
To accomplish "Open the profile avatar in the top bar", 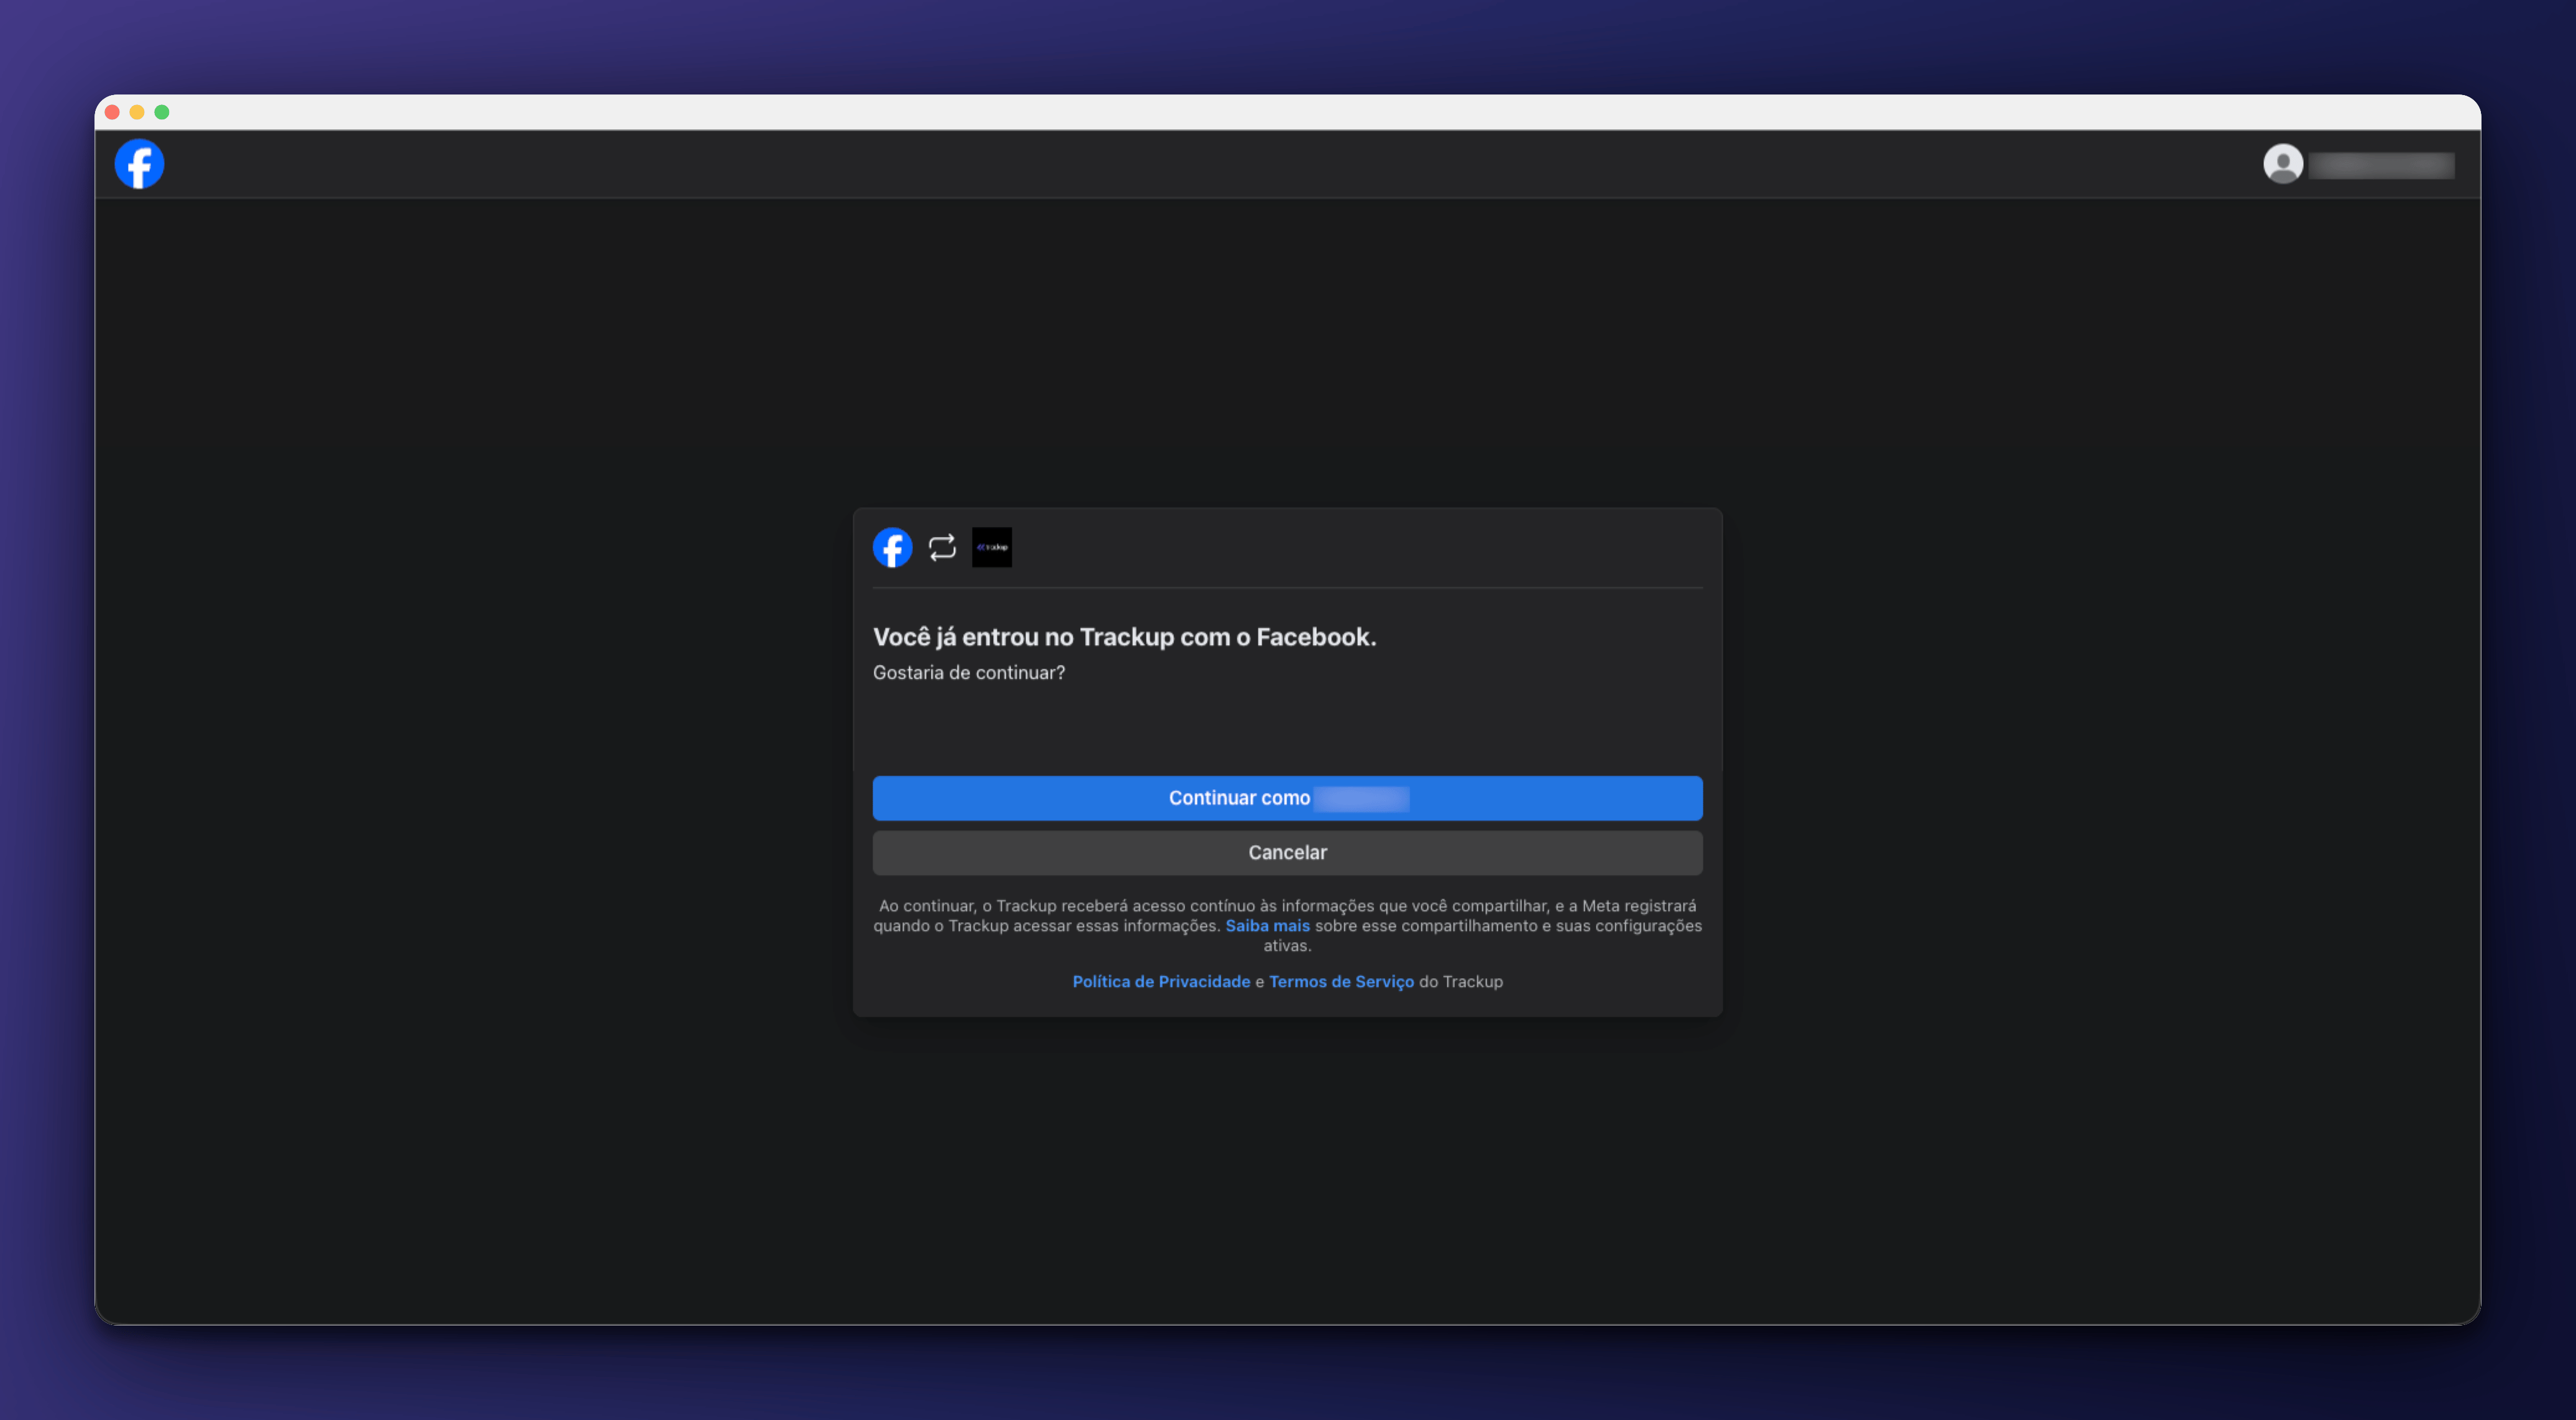I will (2283, 164).
